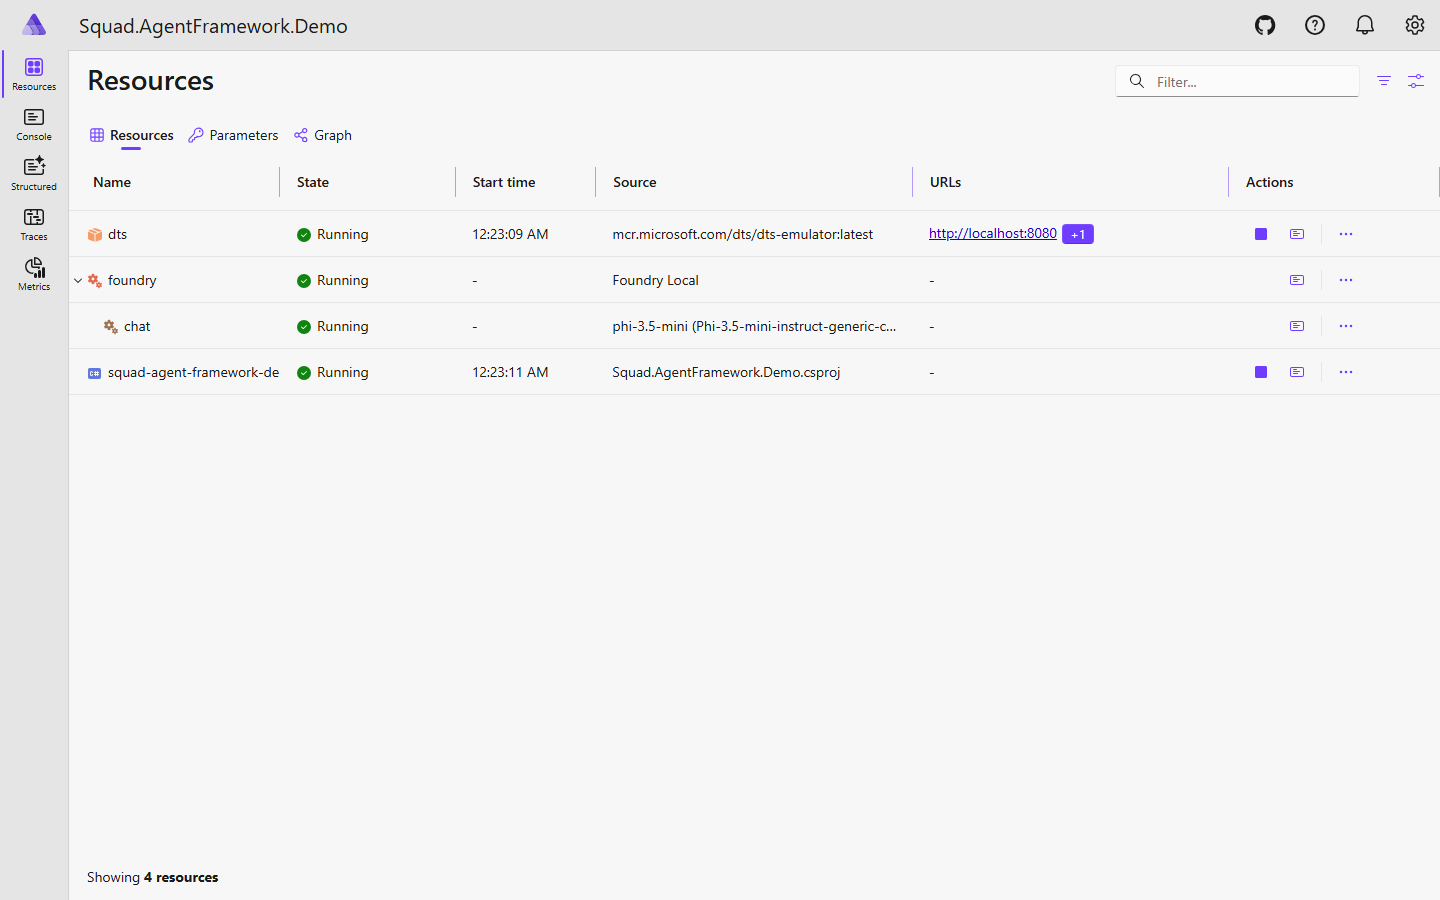Open the settings gear icon
The height and width of the screenshot is (900, 1440).
coord(1414,25)
